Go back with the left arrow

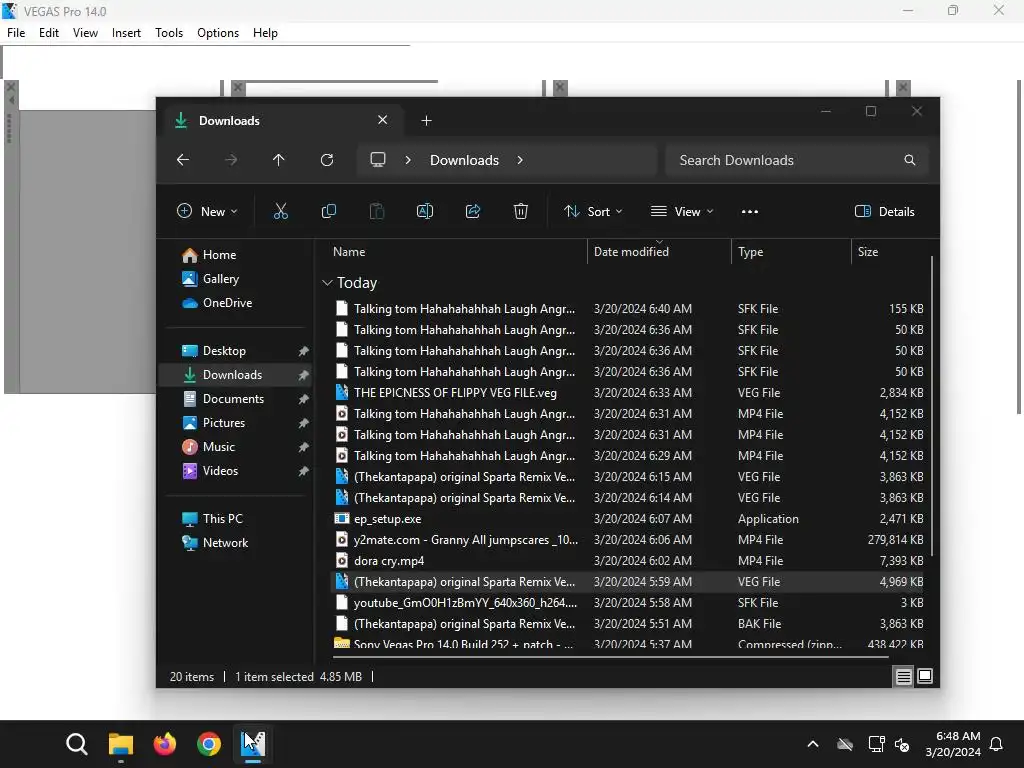point(183,160)
